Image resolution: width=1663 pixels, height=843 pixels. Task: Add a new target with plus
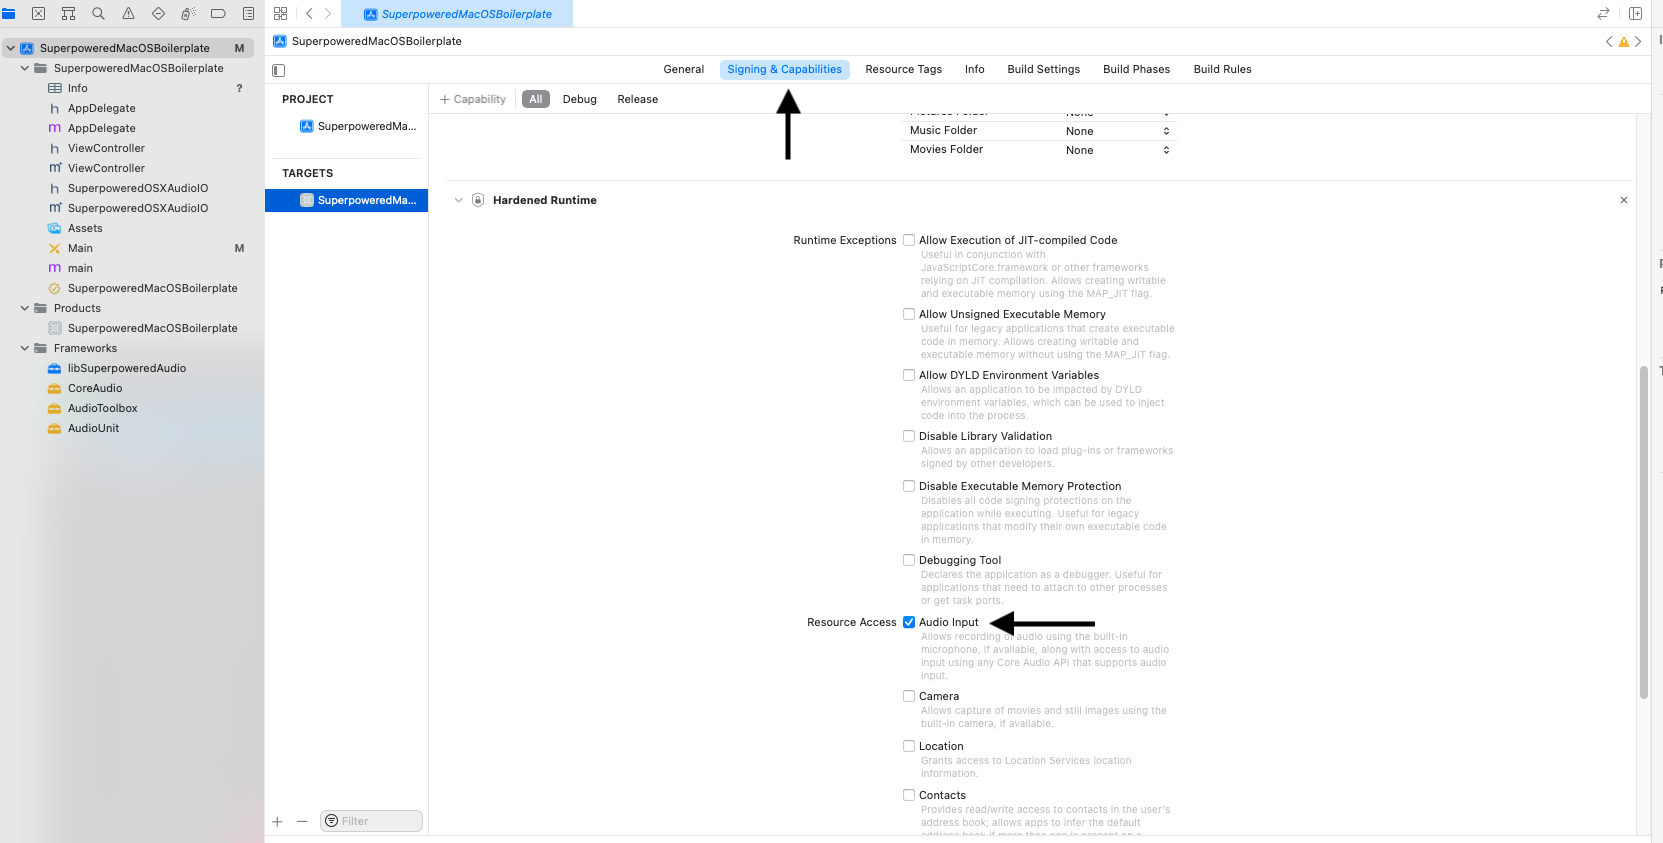point(277,821)
